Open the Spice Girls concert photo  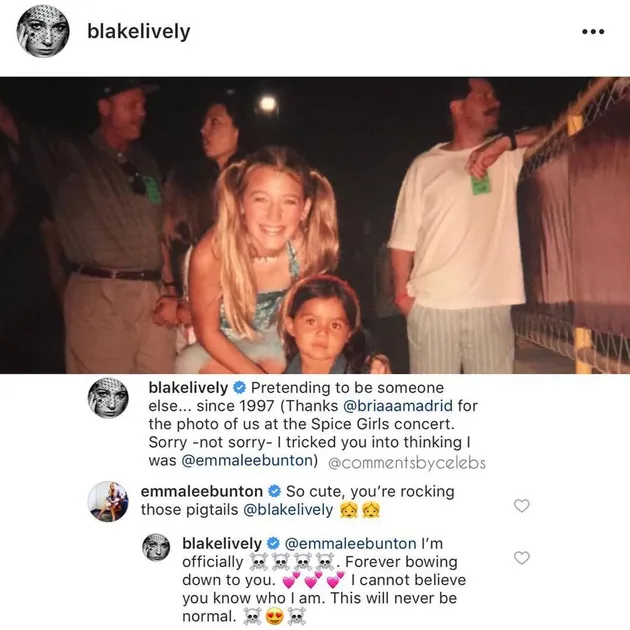point(315,225)
